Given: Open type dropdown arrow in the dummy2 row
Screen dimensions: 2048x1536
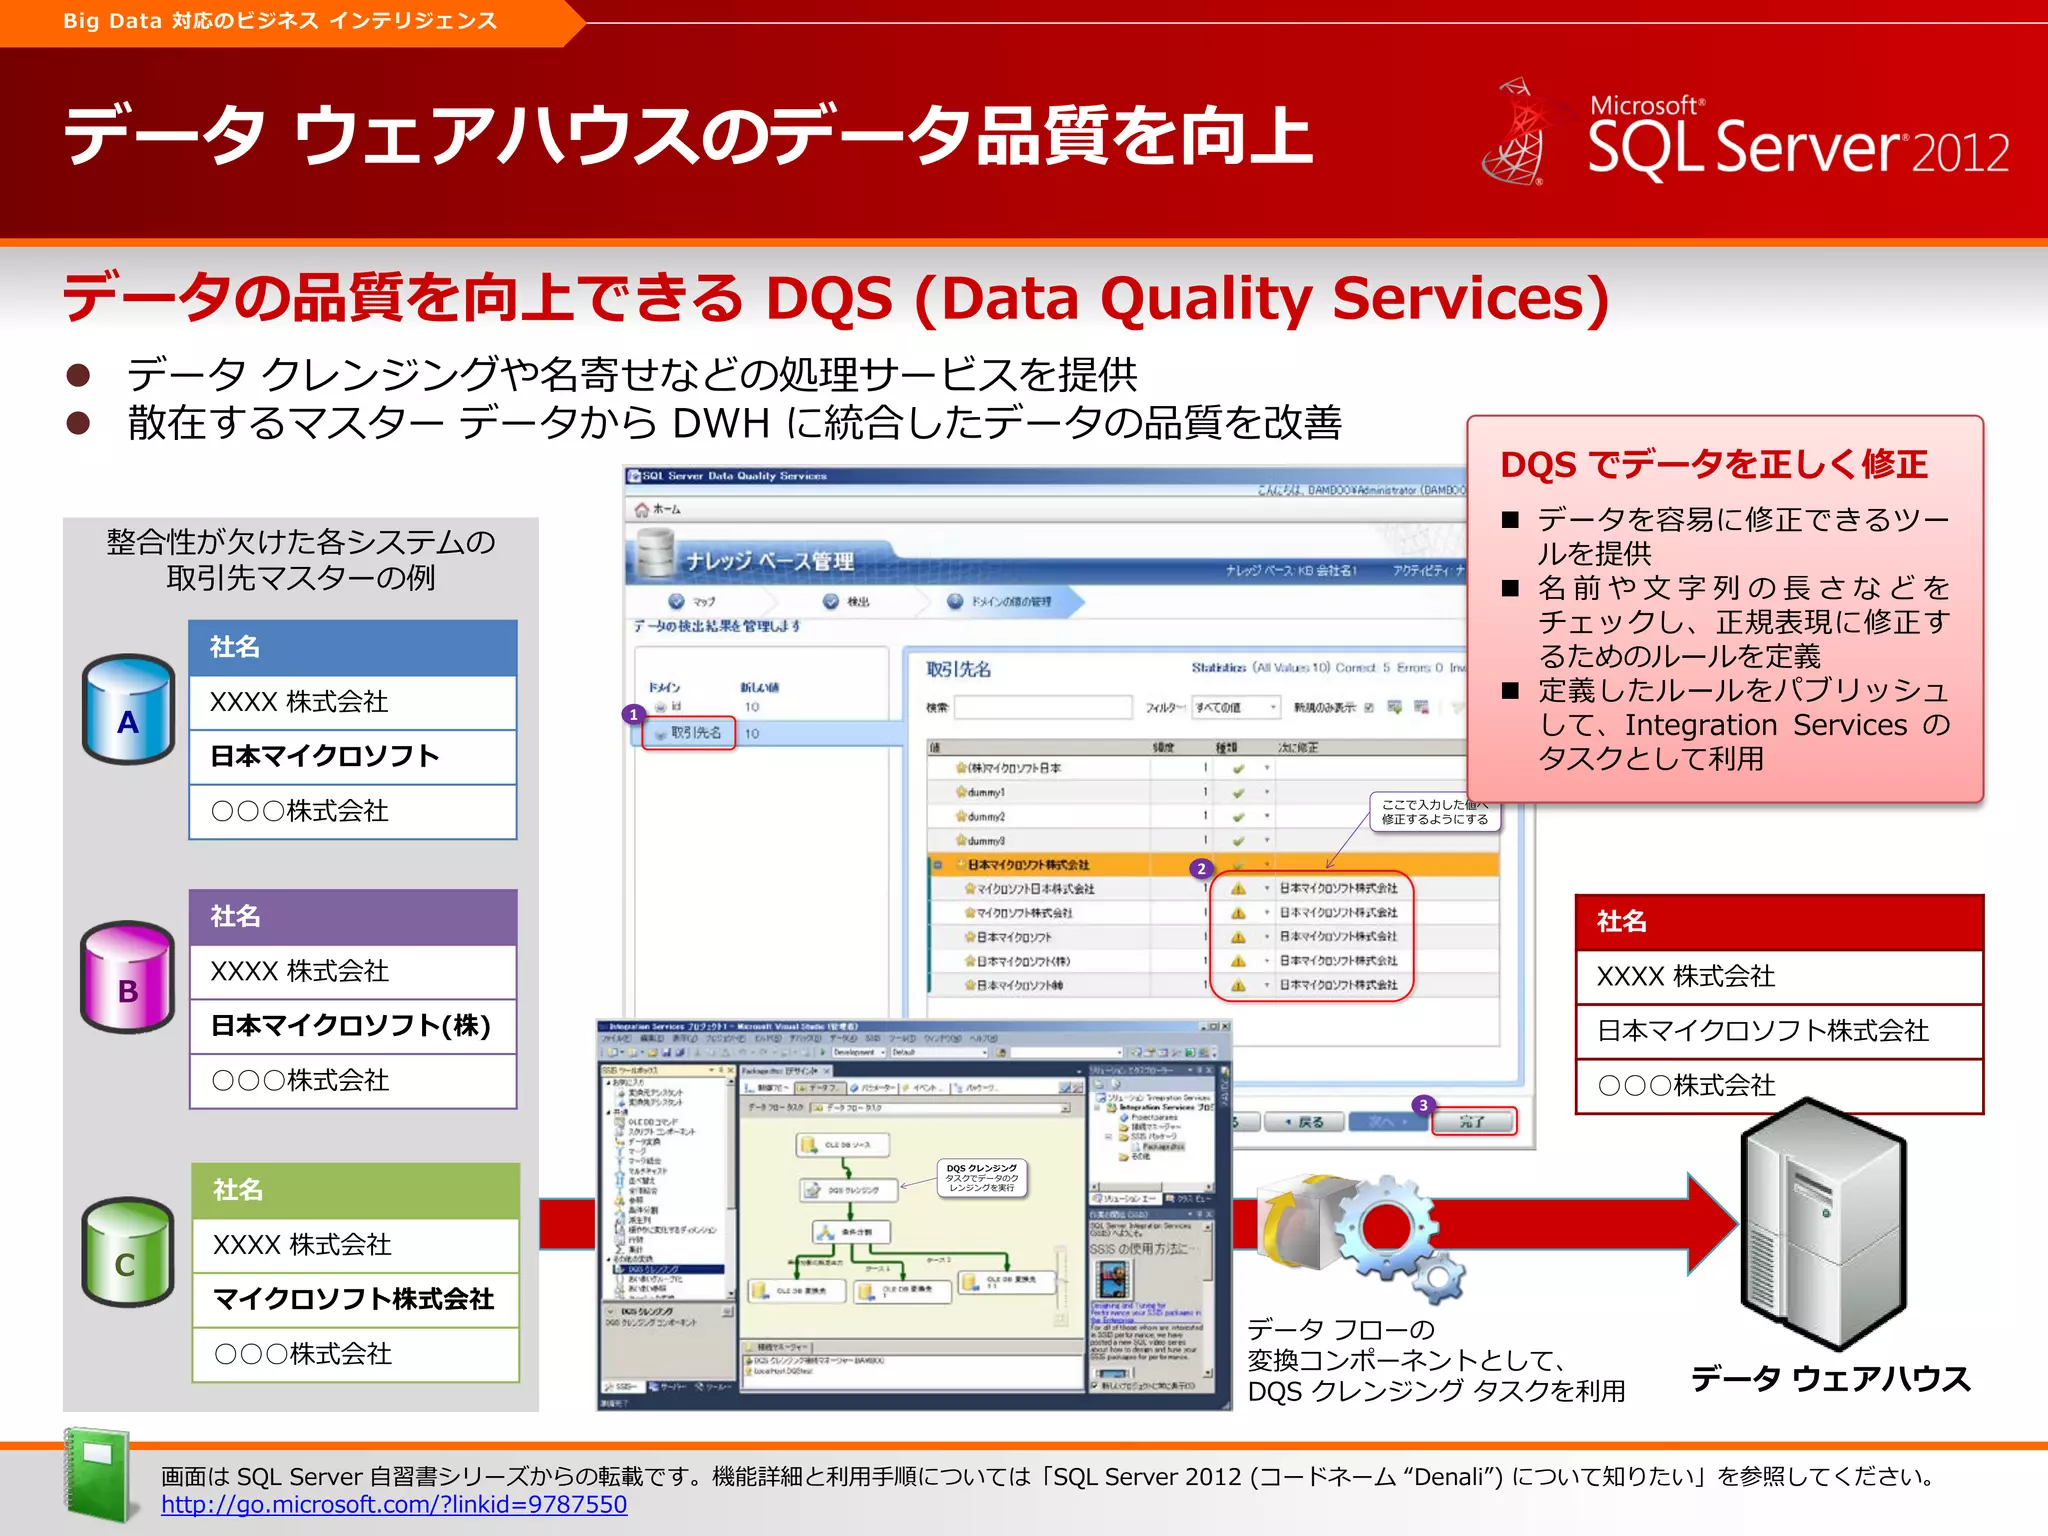Looking at the screenshot, I should [1267, 817].
